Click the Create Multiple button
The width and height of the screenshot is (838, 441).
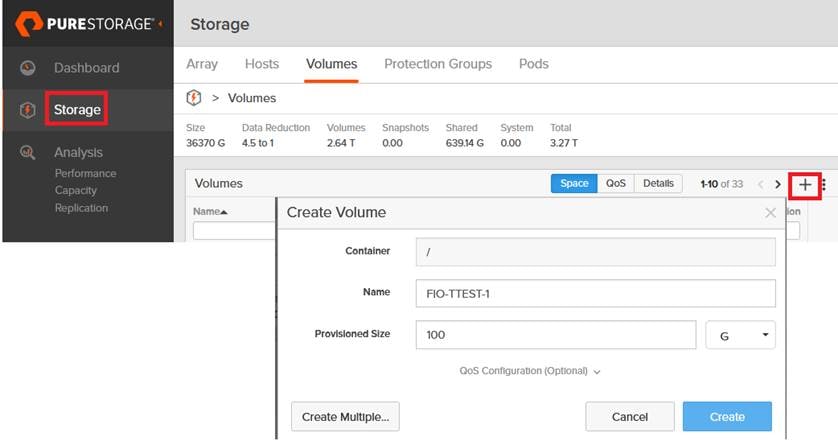(345, 417)
